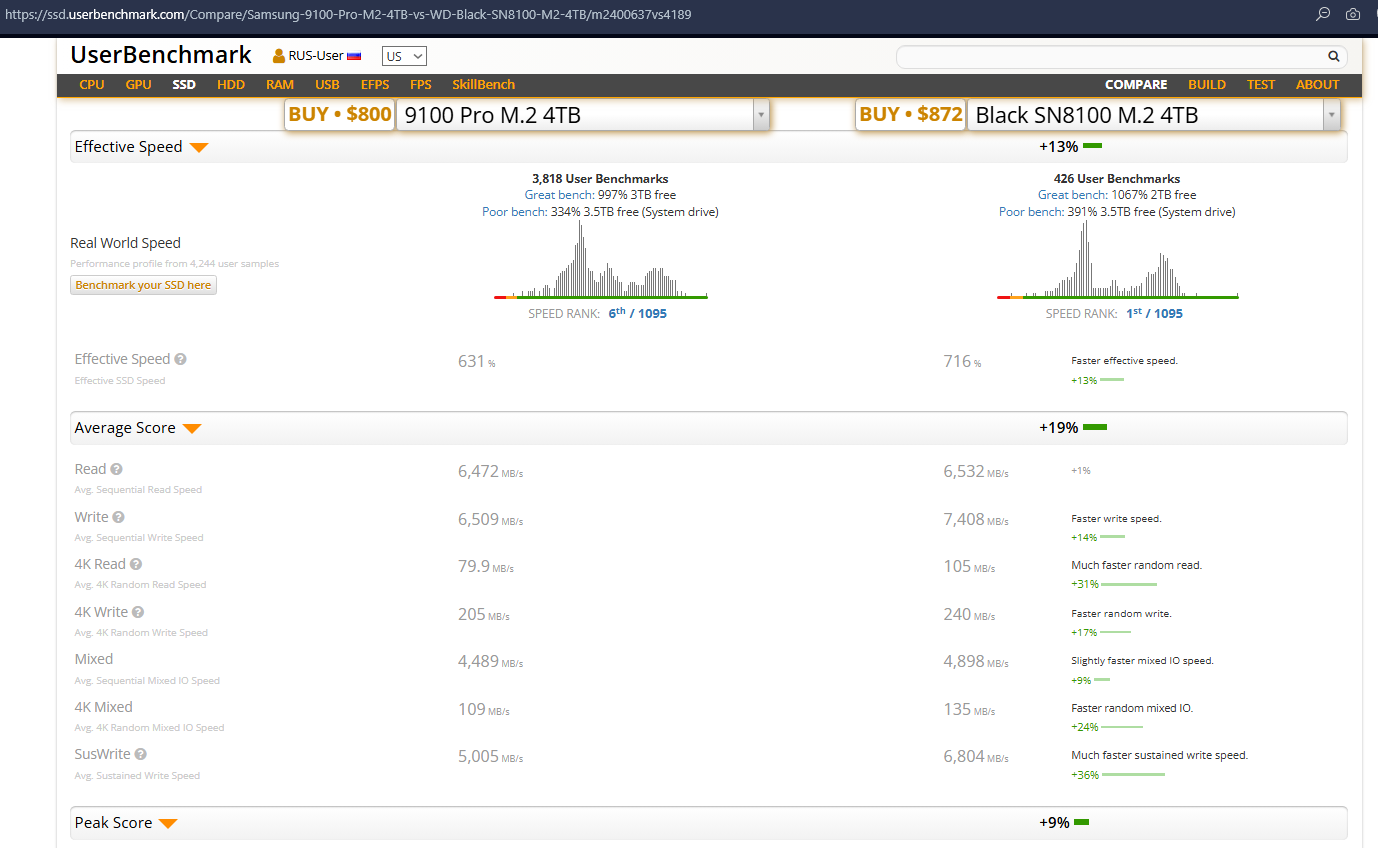Click the 716% effective speed value

(962, 361)
